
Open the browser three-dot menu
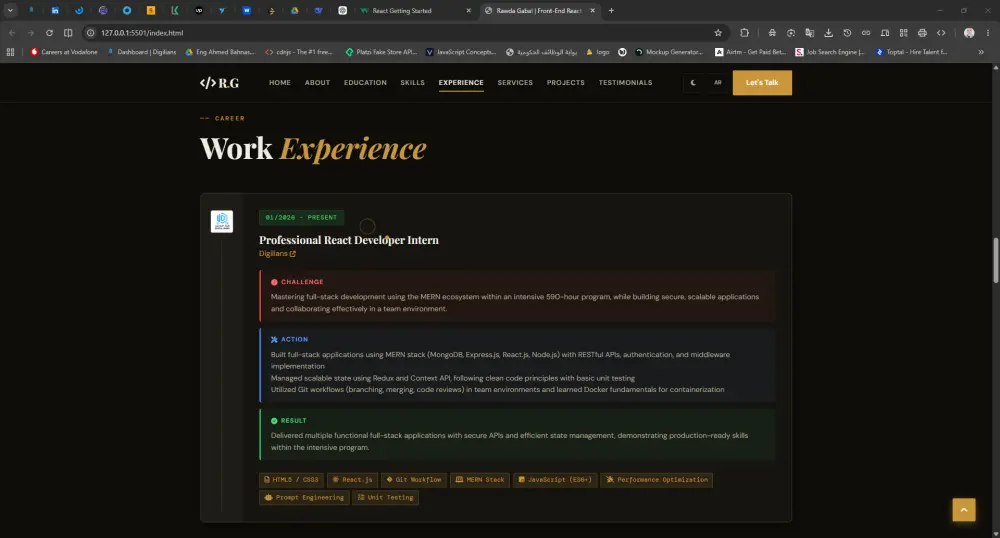pos(988,33)
